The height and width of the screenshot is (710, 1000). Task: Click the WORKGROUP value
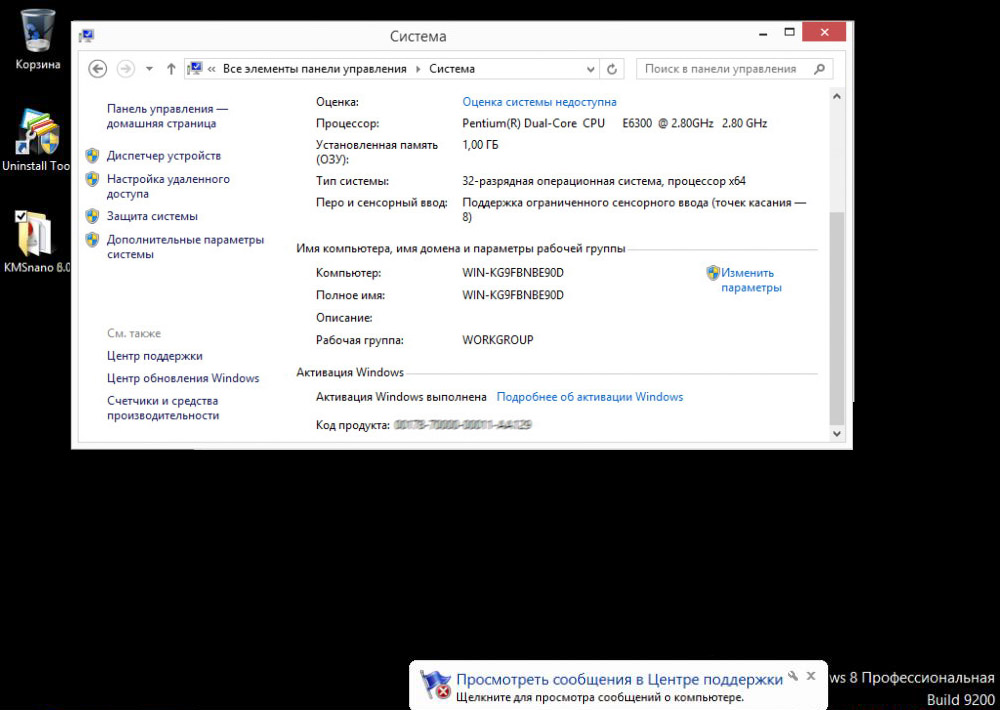coord(497,340)
